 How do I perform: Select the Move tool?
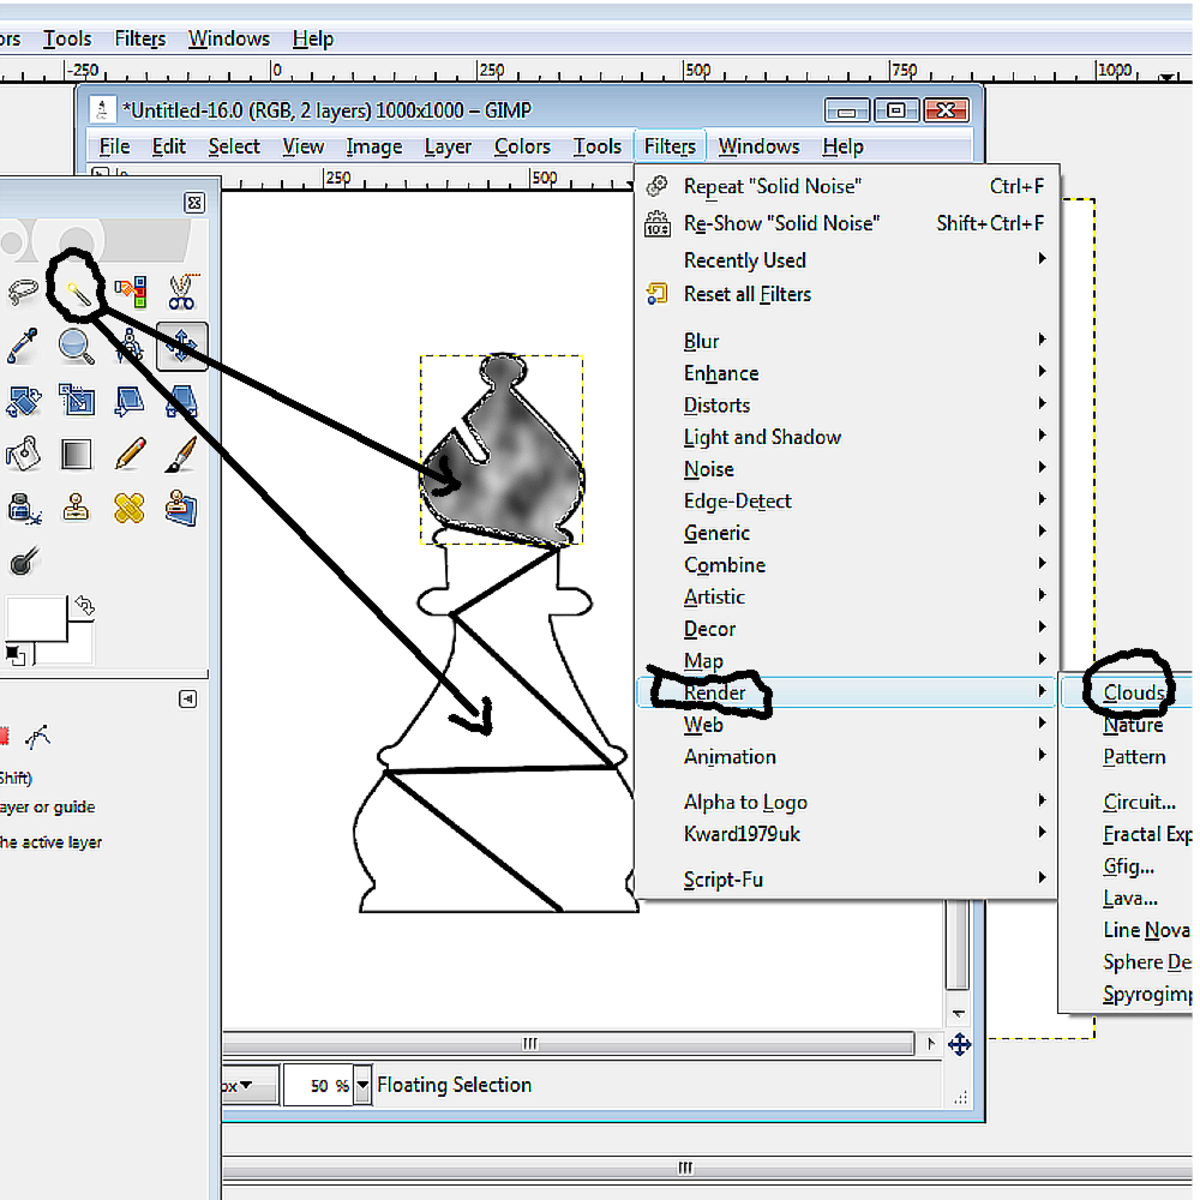(182, 346)
